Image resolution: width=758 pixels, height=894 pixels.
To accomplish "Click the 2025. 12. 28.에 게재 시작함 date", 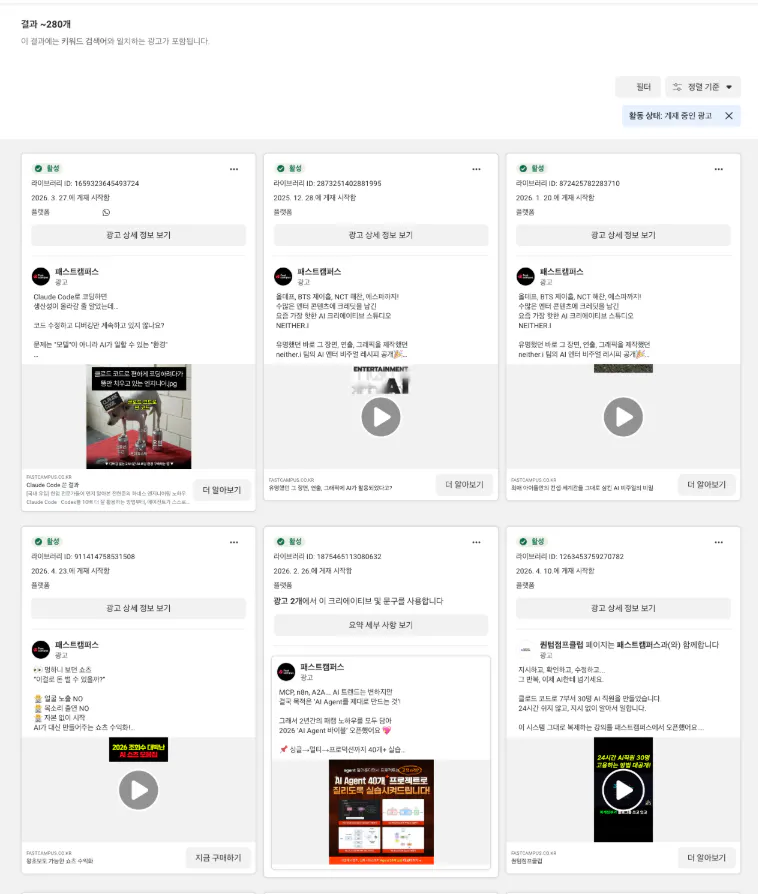I will pyautogui.click(x=315, y=198).
